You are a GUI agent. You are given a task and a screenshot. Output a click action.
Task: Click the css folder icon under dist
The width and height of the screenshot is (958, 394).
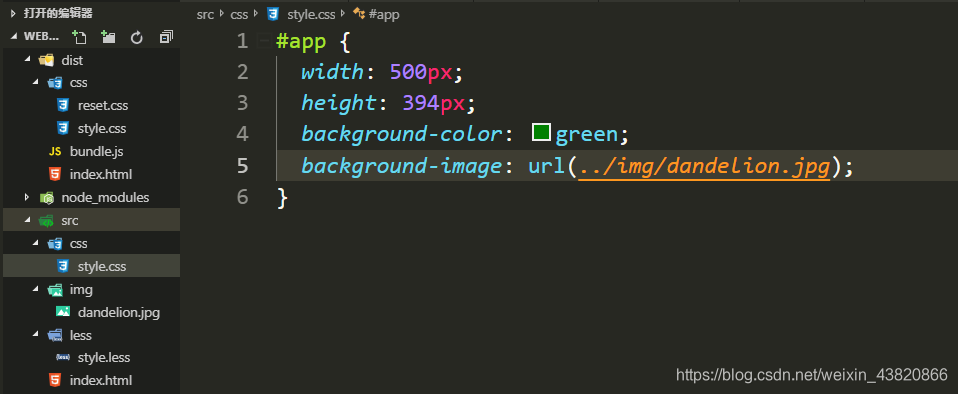[55, 82]
